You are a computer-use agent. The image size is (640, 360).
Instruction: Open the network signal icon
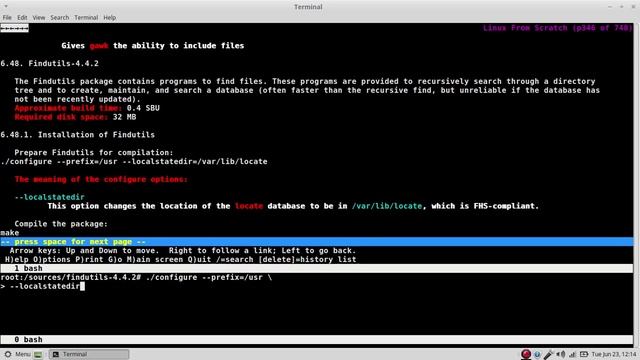pos(572,354)
